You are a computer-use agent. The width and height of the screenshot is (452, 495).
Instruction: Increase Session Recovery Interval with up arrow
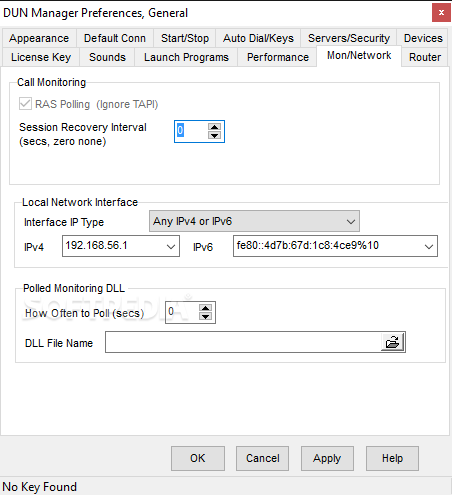(214, 127)
